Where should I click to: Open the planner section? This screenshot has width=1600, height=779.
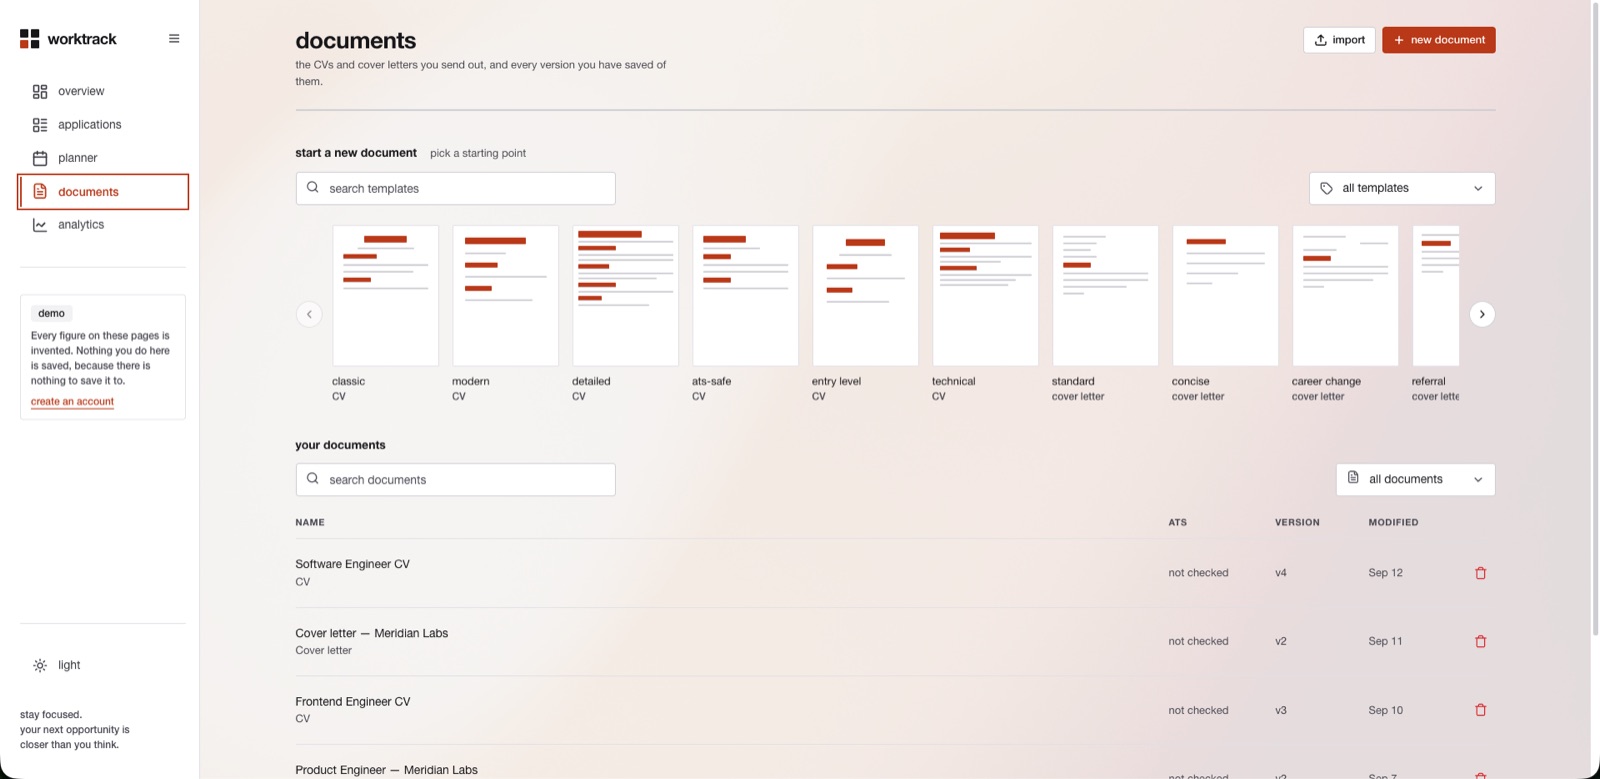click(x=103, y=158)
